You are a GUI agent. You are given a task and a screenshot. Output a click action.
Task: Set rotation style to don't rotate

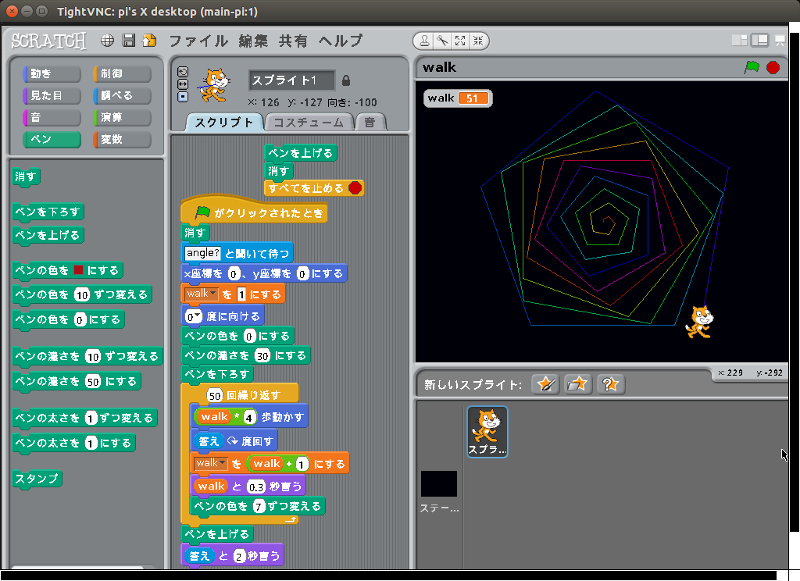(x=182, y=97)
